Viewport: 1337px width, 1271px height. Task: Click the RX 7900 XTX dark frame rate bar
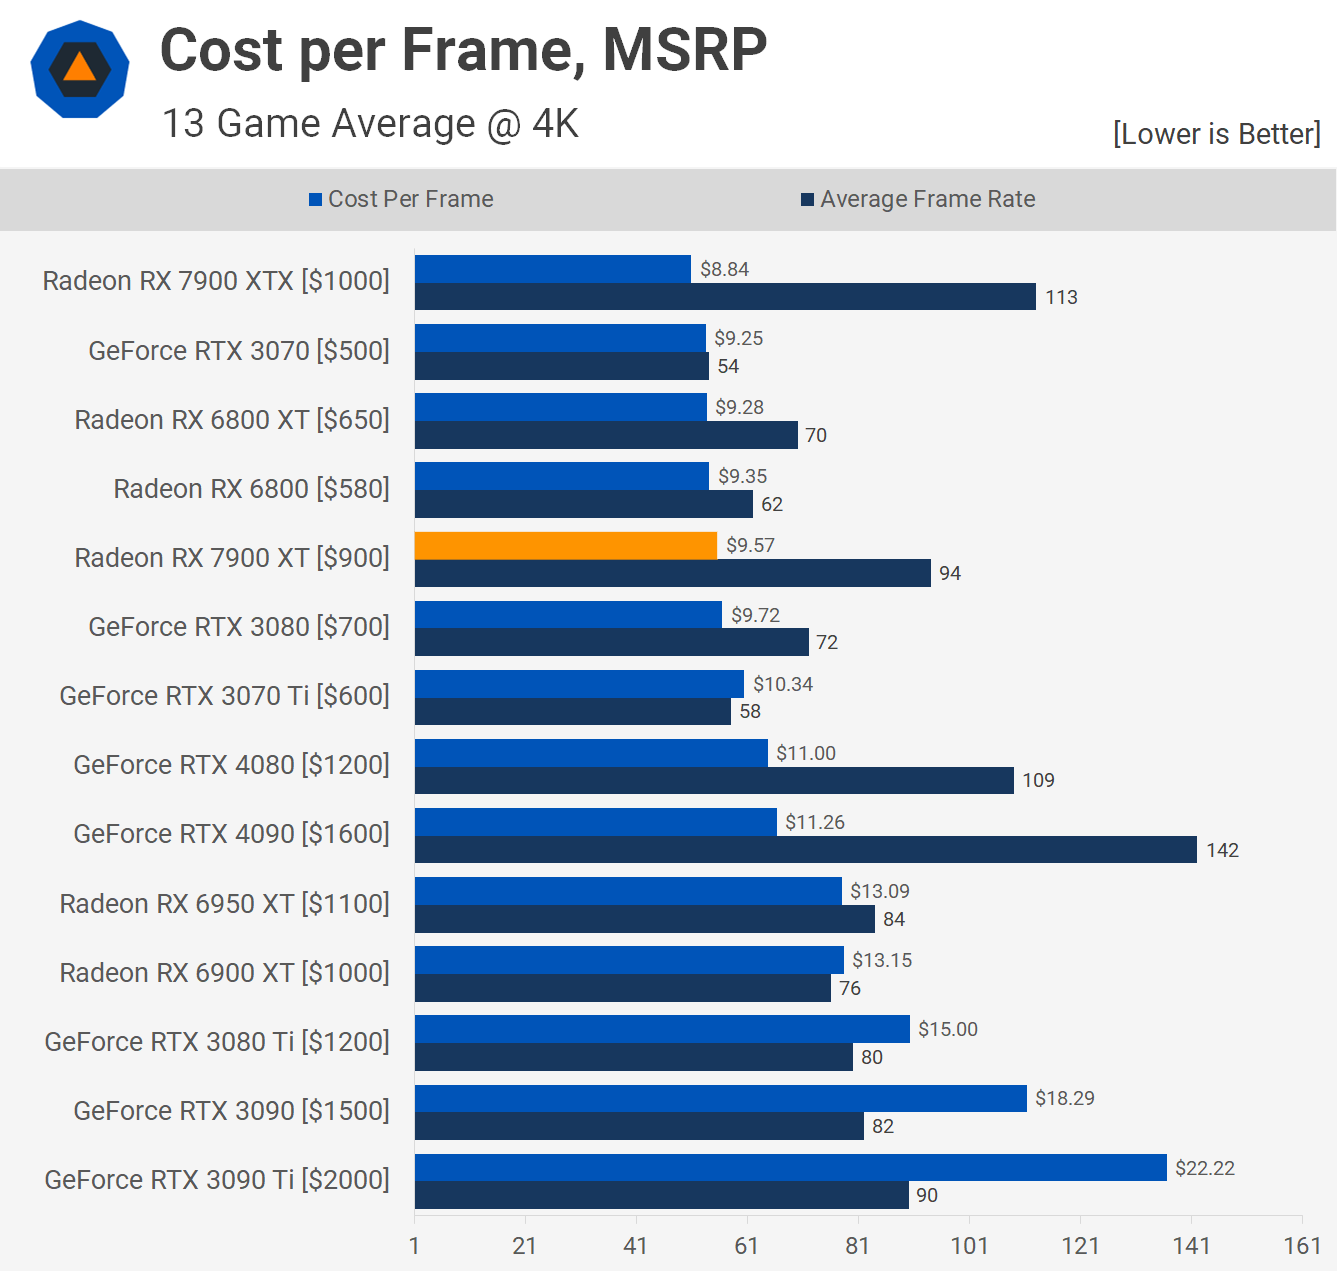[x=725, y=297]
